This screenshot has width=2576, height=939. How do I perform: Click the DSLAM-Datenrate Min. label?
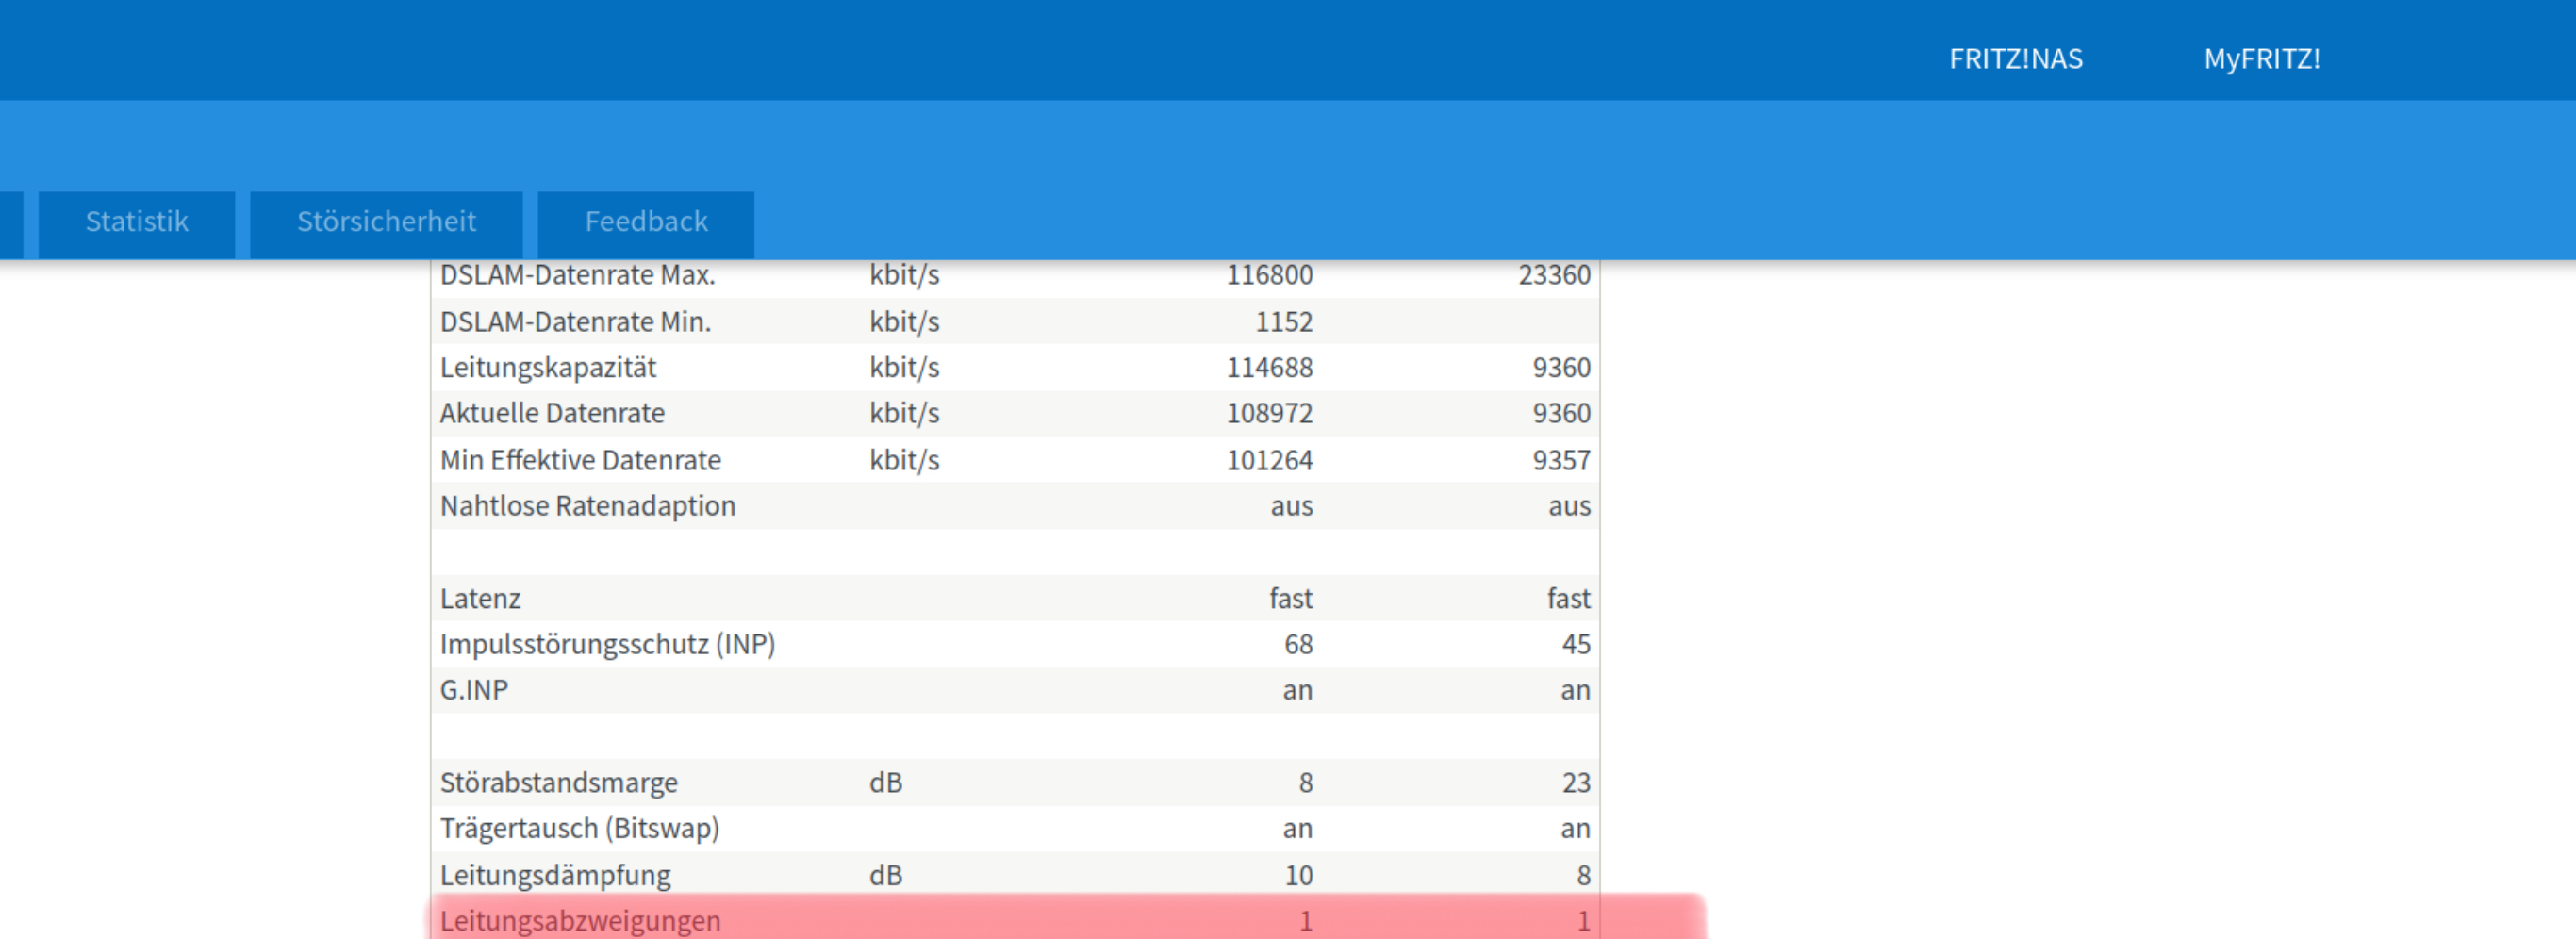click(575, 322)
